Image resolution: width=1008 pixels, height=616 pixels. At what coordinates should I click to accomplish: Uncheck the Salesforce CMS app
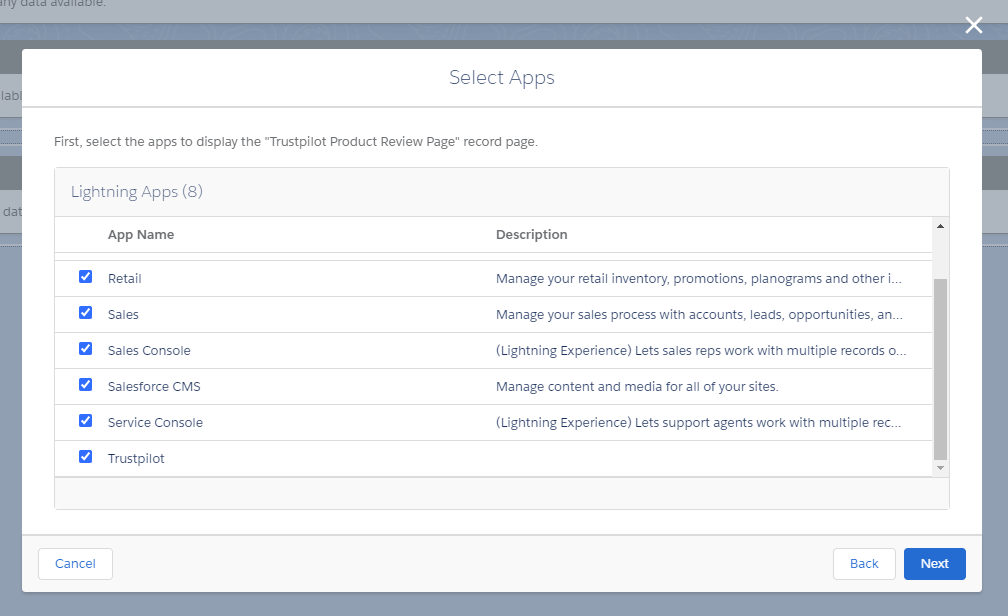tap(85, 384)
